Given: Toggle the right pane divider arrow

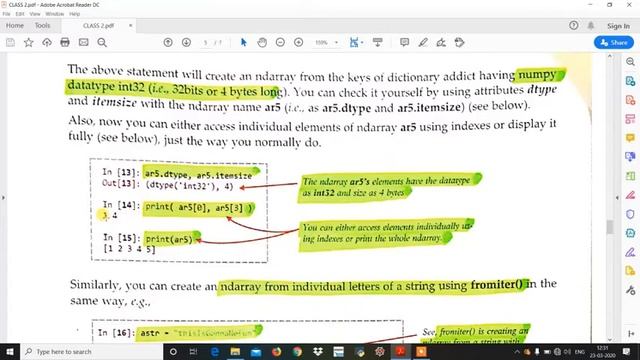Looking at the screenshot, I should 617,198.
